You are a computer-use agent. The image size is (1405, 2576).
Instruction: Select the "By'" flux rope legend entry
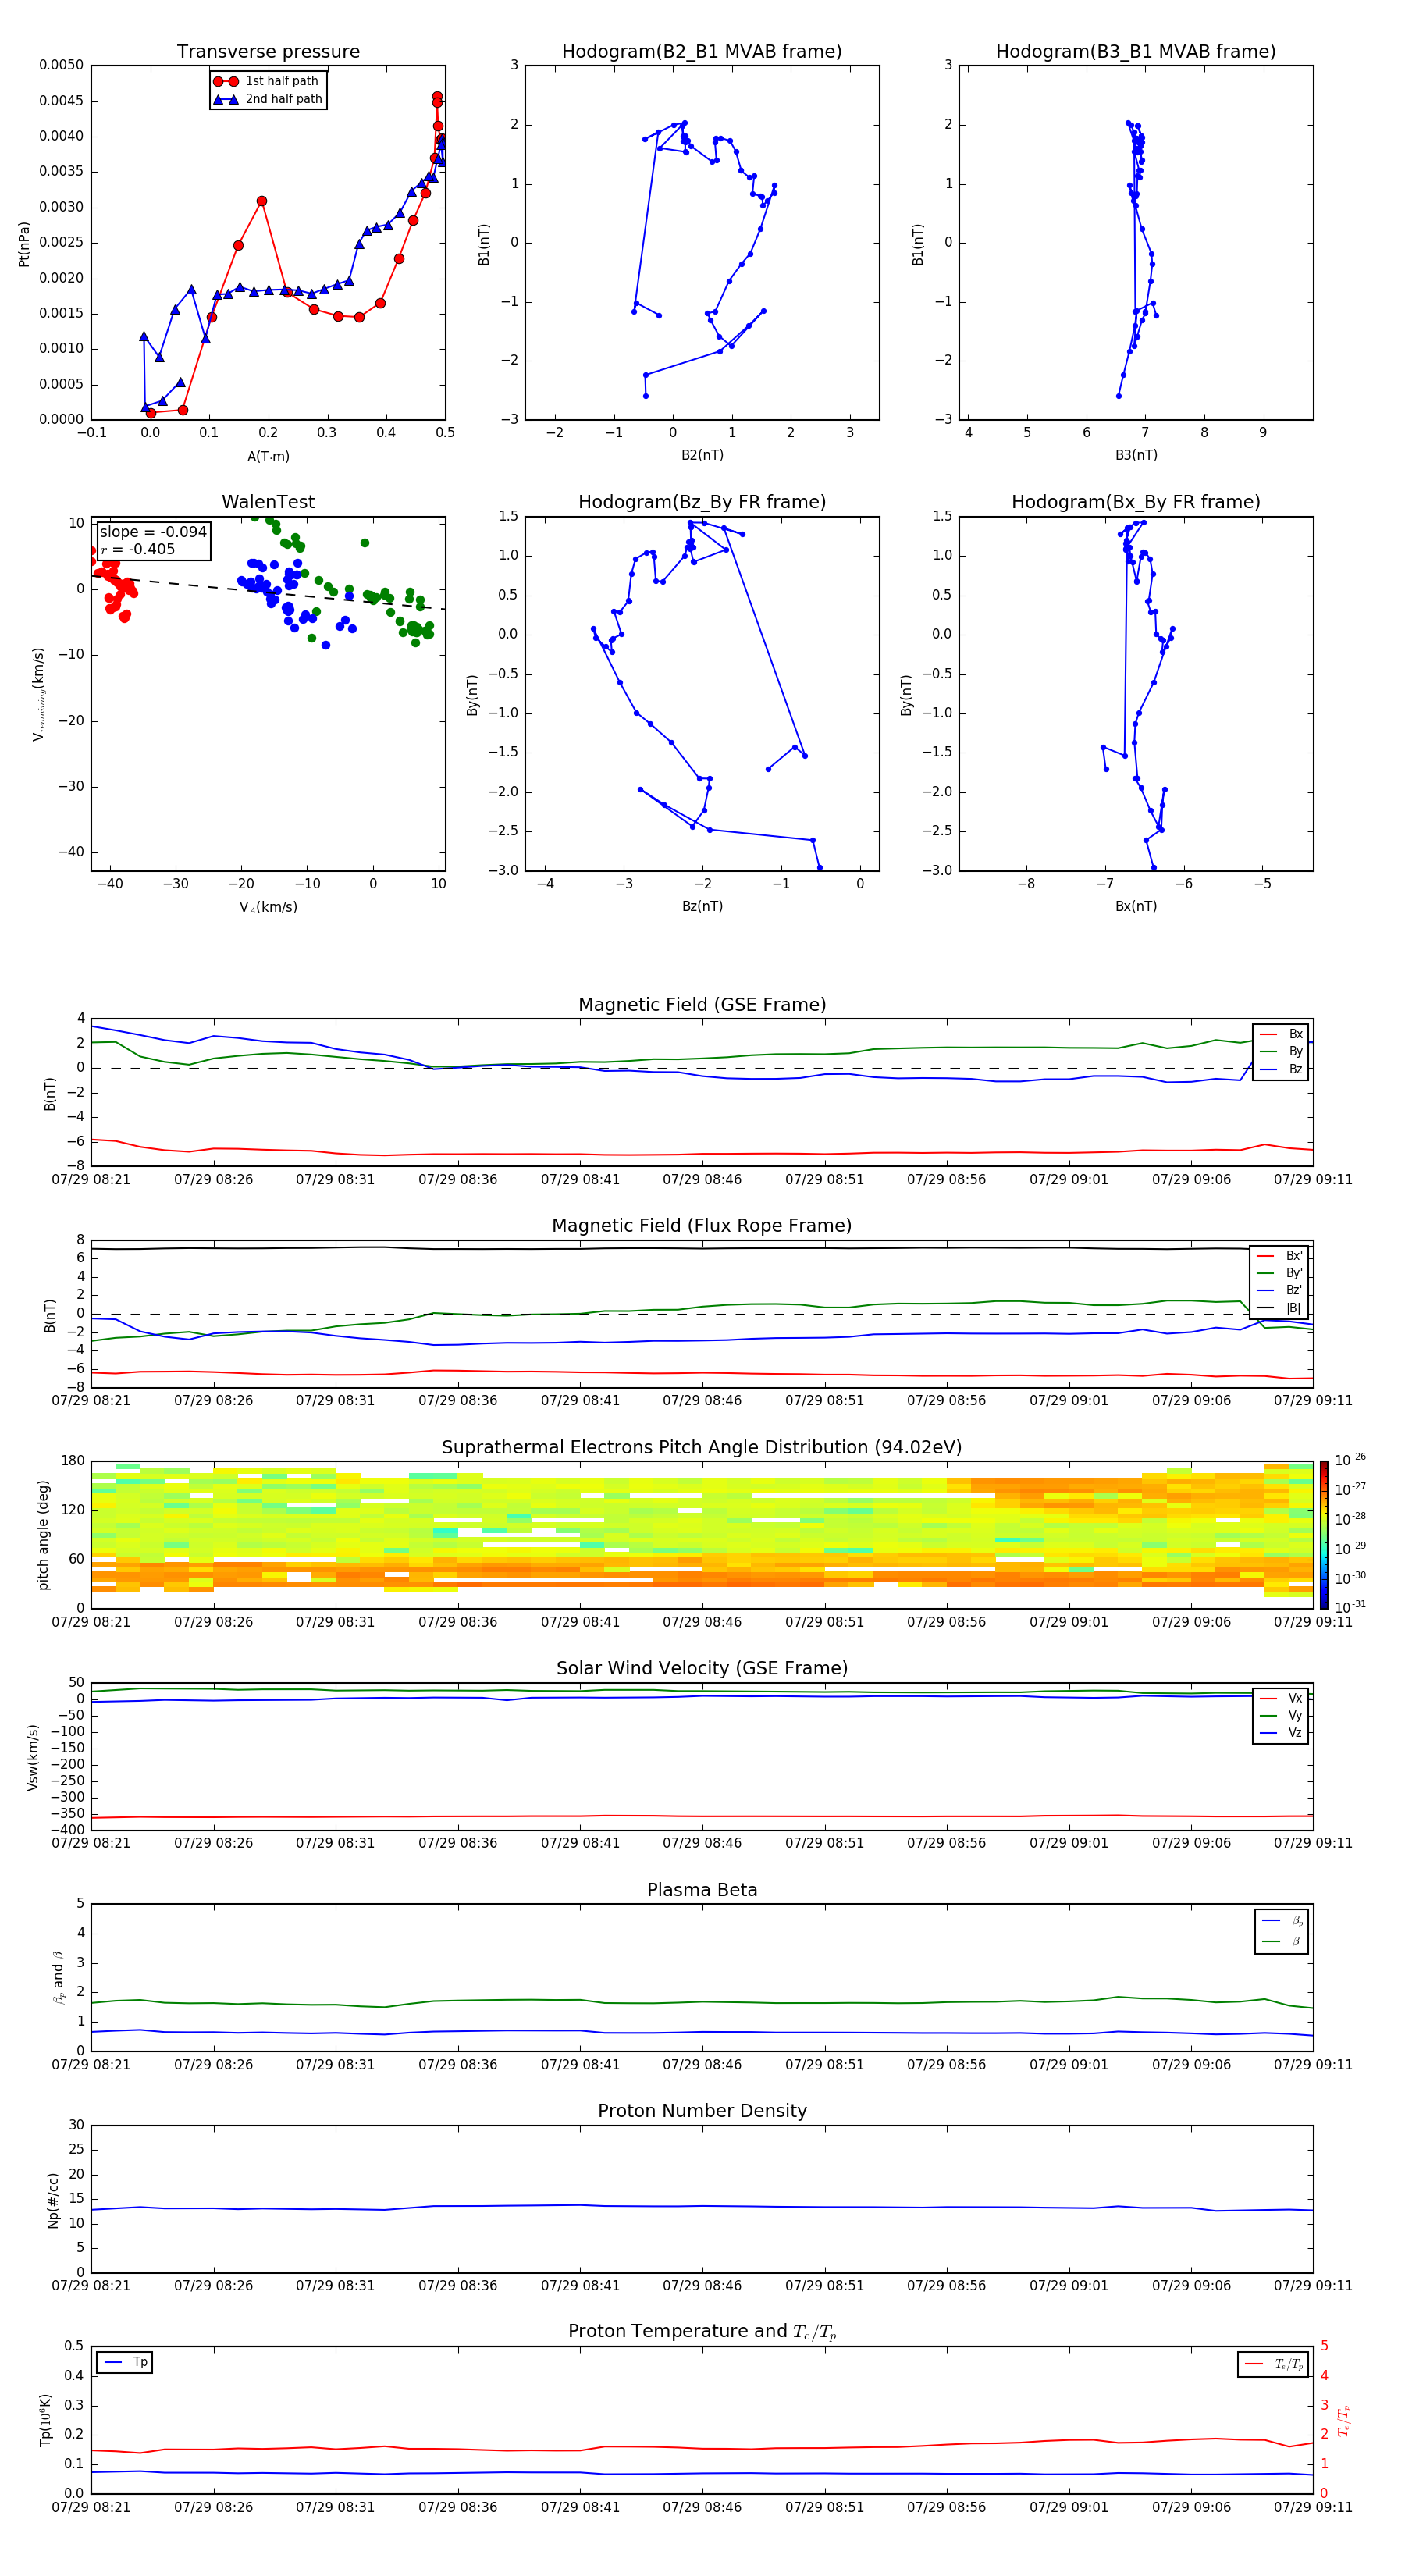point(1280,1273)
